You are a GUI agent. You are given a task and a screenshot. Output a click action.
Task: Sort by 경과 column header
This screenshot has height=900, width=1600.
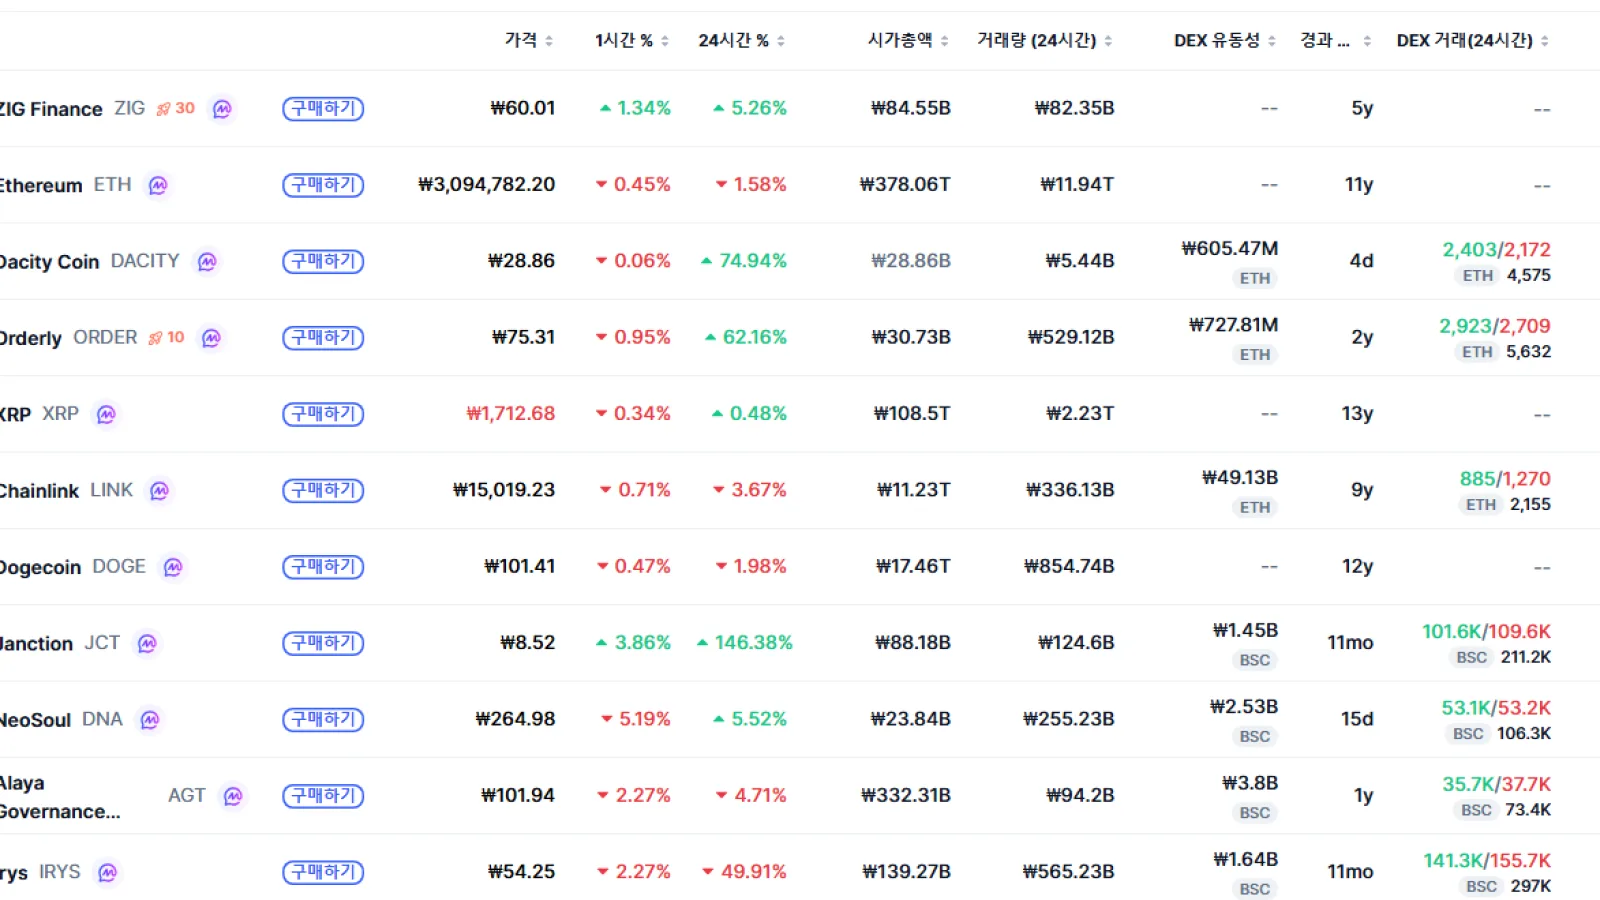point(1335,40)
